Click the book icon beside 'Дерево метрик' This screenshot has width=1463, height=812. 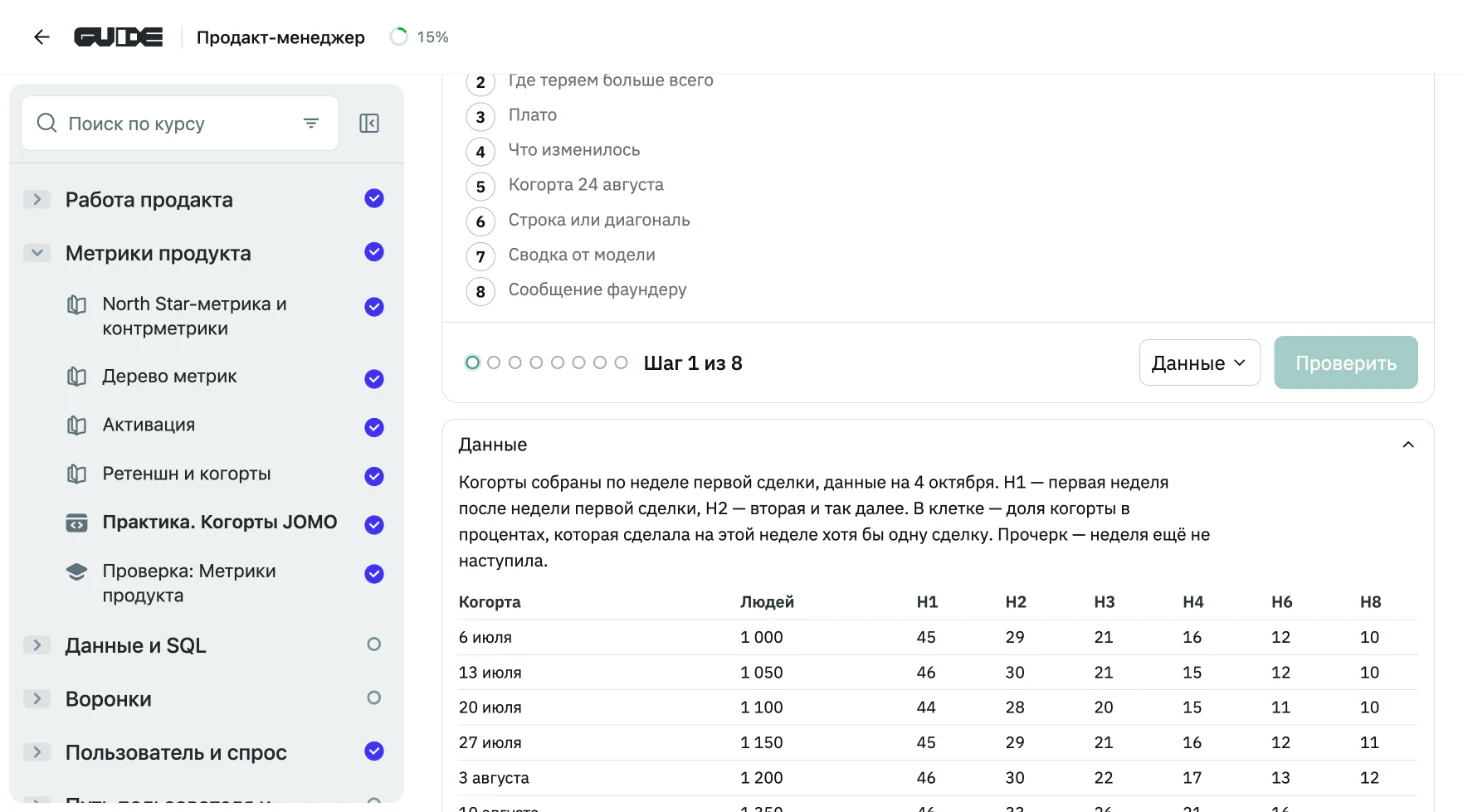click(x=77, y=377)
